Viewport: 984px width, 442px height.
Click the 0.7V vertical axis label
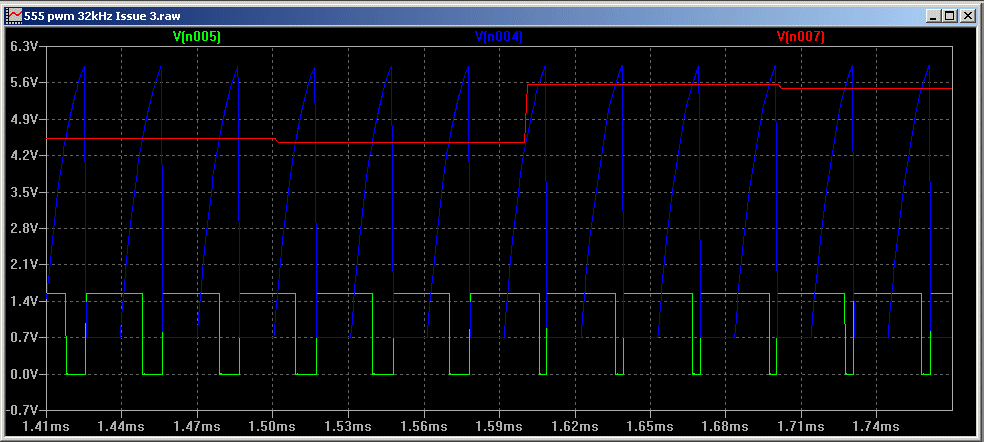point(25,338)
